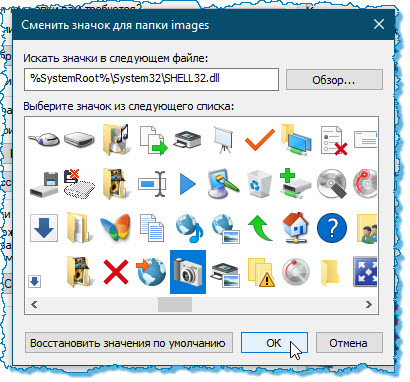Choose the two text documents icon
This screenshot has width=410, height=382.
152,228
